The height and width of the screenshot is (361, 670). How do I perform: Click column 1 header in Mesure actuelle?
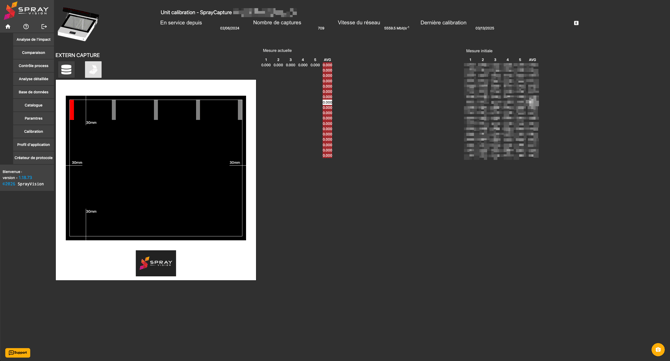266,60
